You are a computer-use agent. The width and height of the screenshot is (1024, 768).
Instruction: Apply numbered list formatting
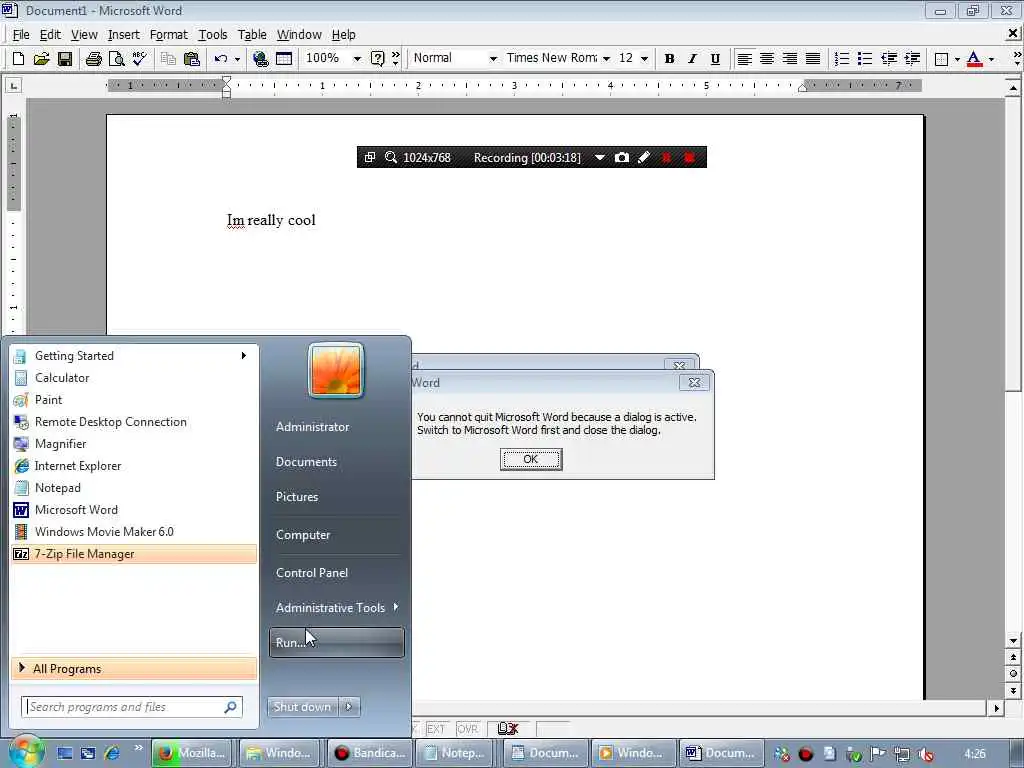[x=842, y=59]
